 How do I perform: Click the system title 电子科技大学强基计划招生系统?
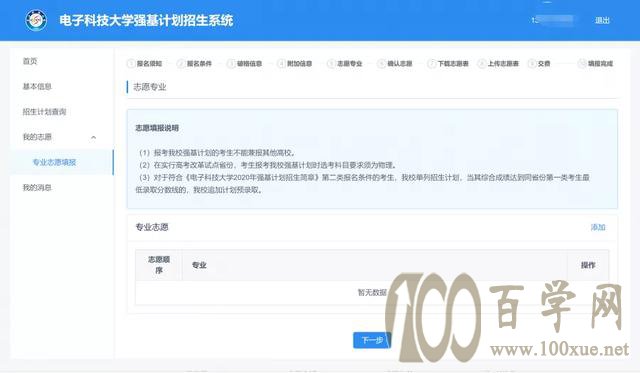[x=146, y=20]
